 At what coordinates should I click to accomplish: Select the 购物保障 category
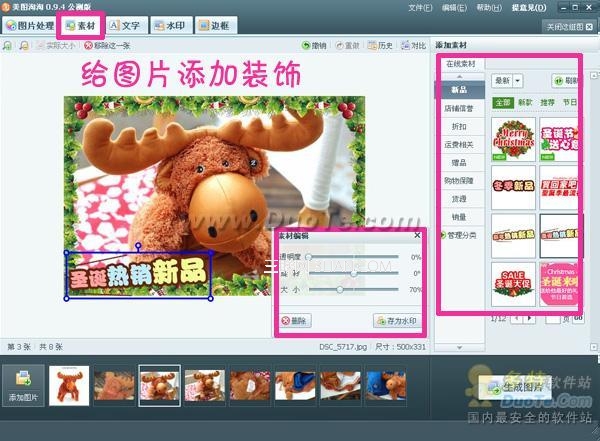point(459,181)
